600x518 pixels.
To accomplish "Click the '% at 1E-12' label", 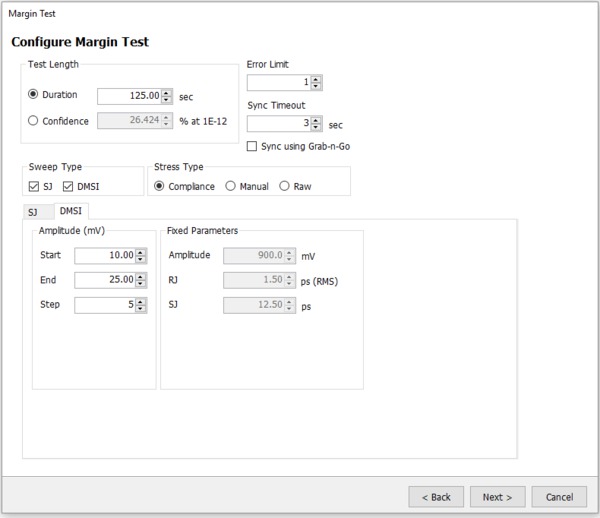I will pos(203,121).
